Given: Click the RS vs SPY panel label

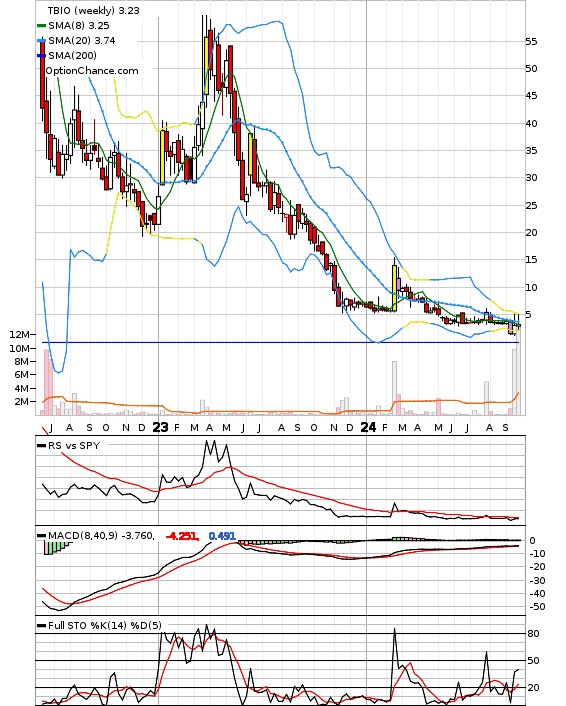Looking at the screenshot, I should pos(74,446).
